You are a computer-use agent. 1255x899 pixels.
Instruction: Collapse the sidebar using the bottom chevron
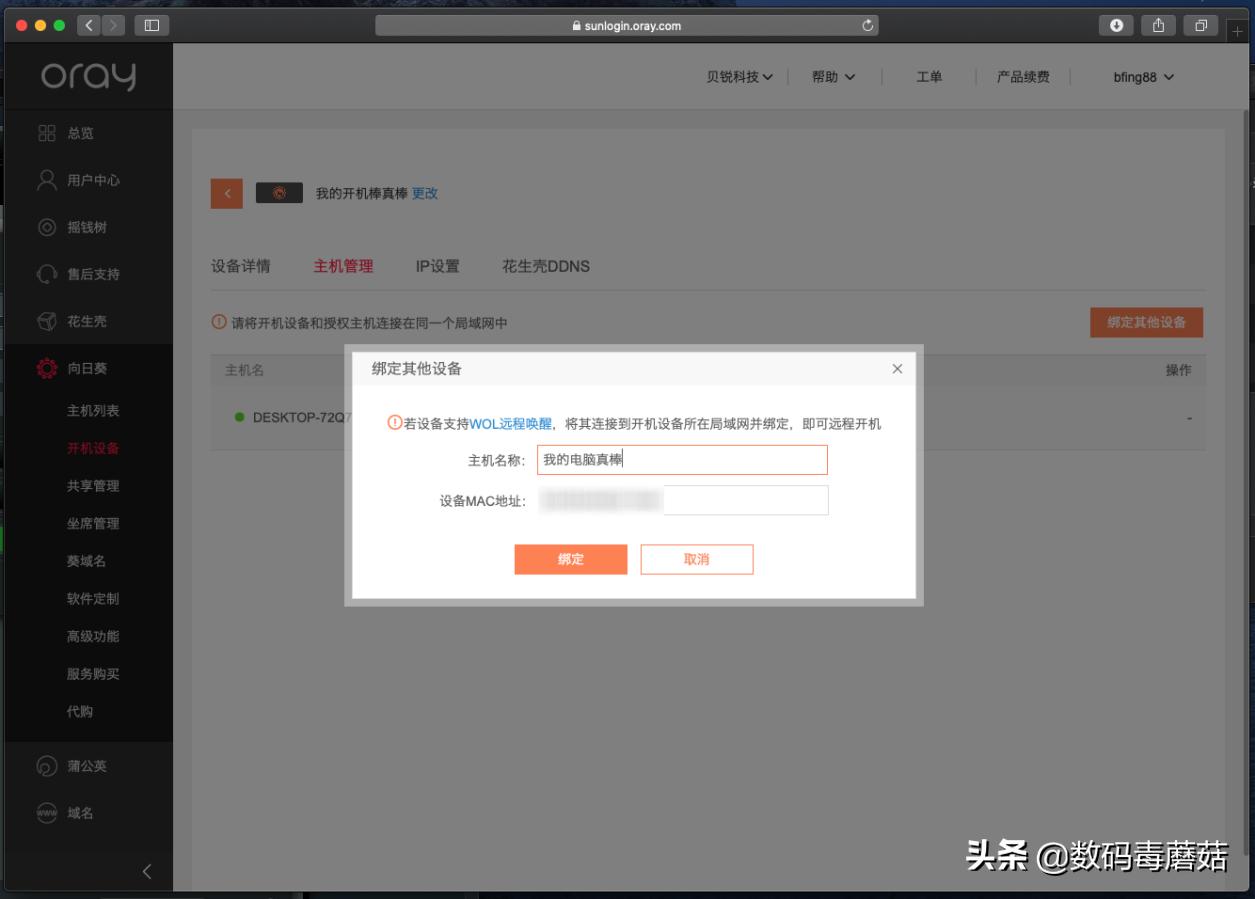point(147,872)
